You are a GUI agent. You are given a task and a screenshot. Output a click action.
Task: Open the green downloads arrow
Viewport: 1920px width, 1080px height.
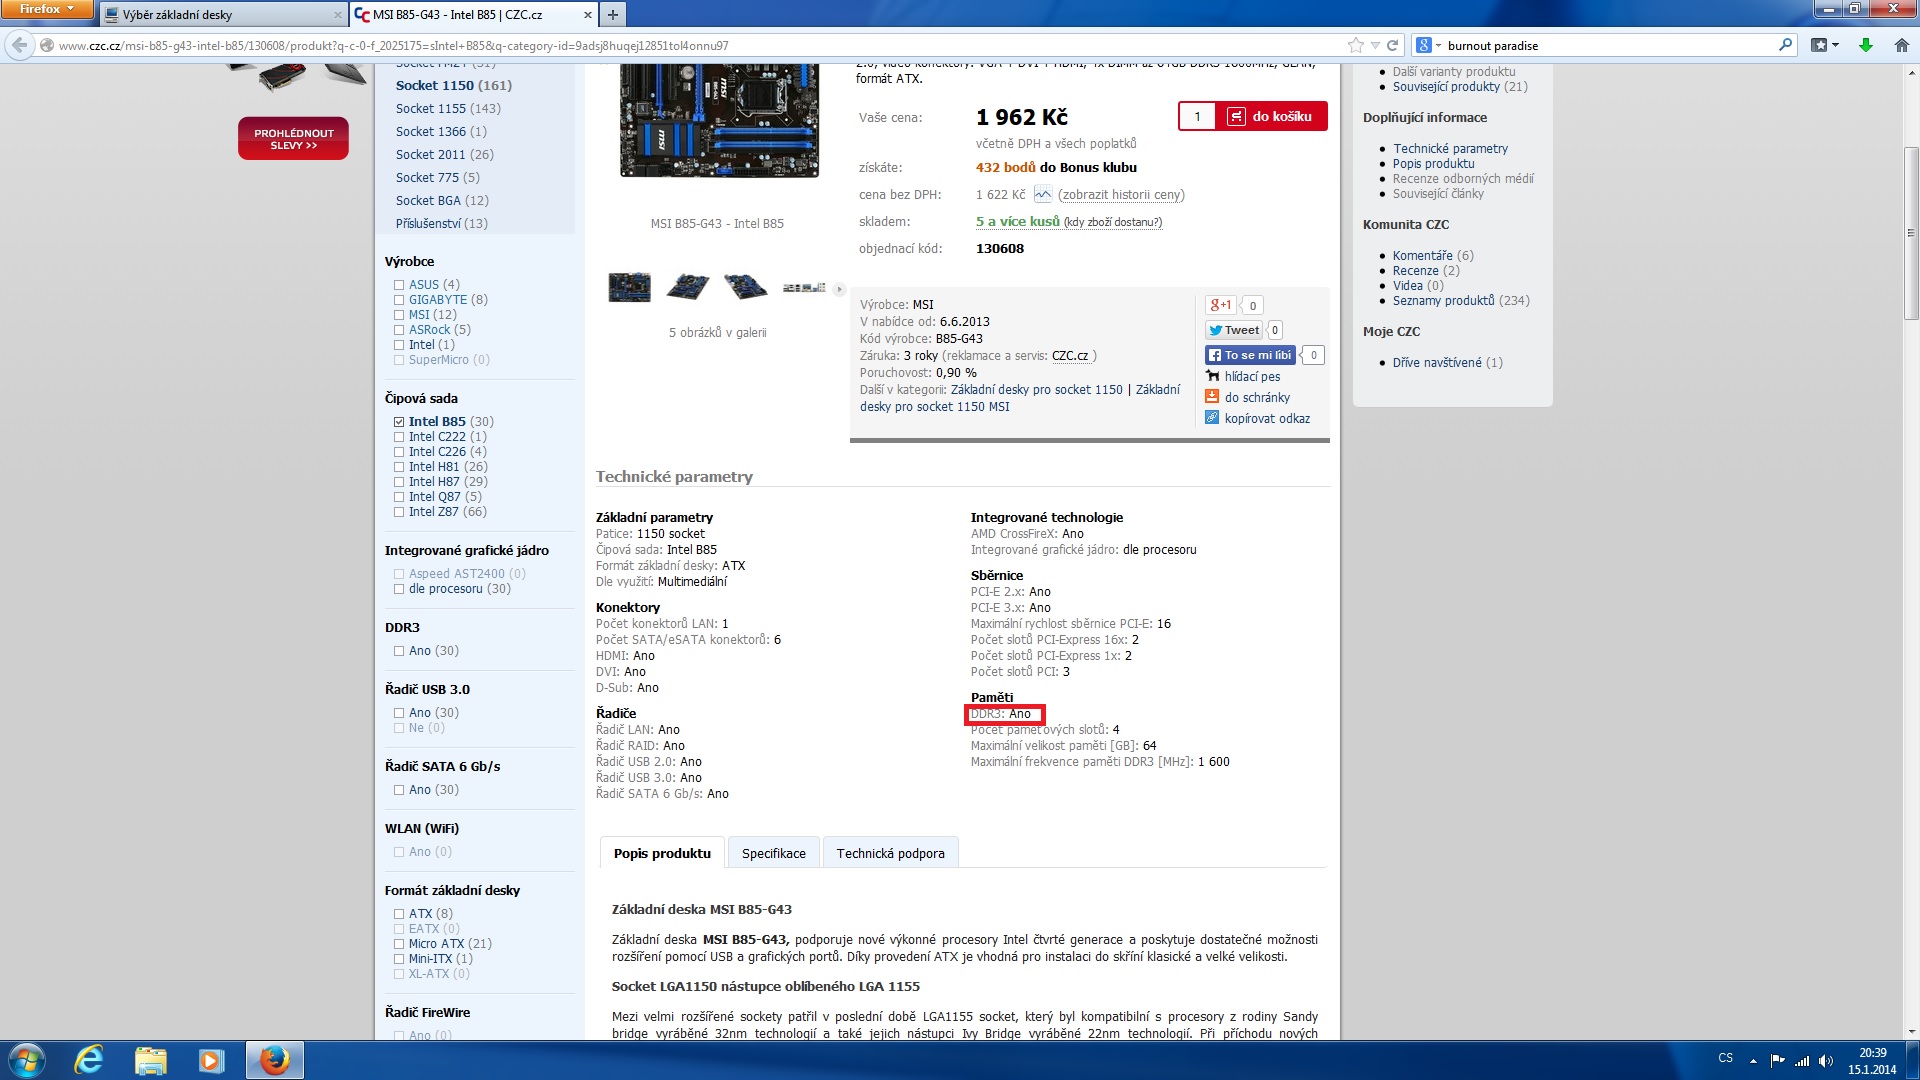pos(1865,45)
